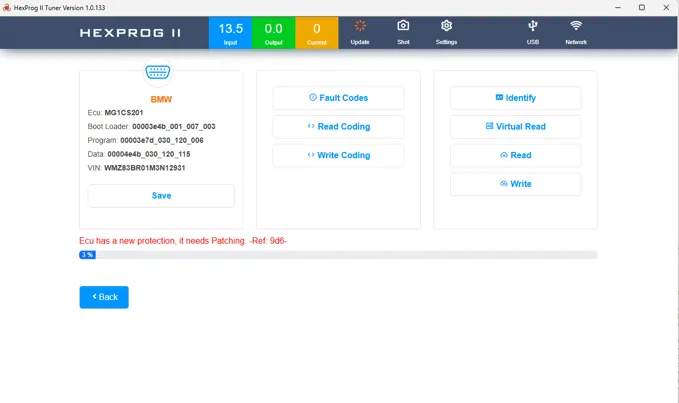Click the Identify button
679x403 pixels.
[515, 98]
